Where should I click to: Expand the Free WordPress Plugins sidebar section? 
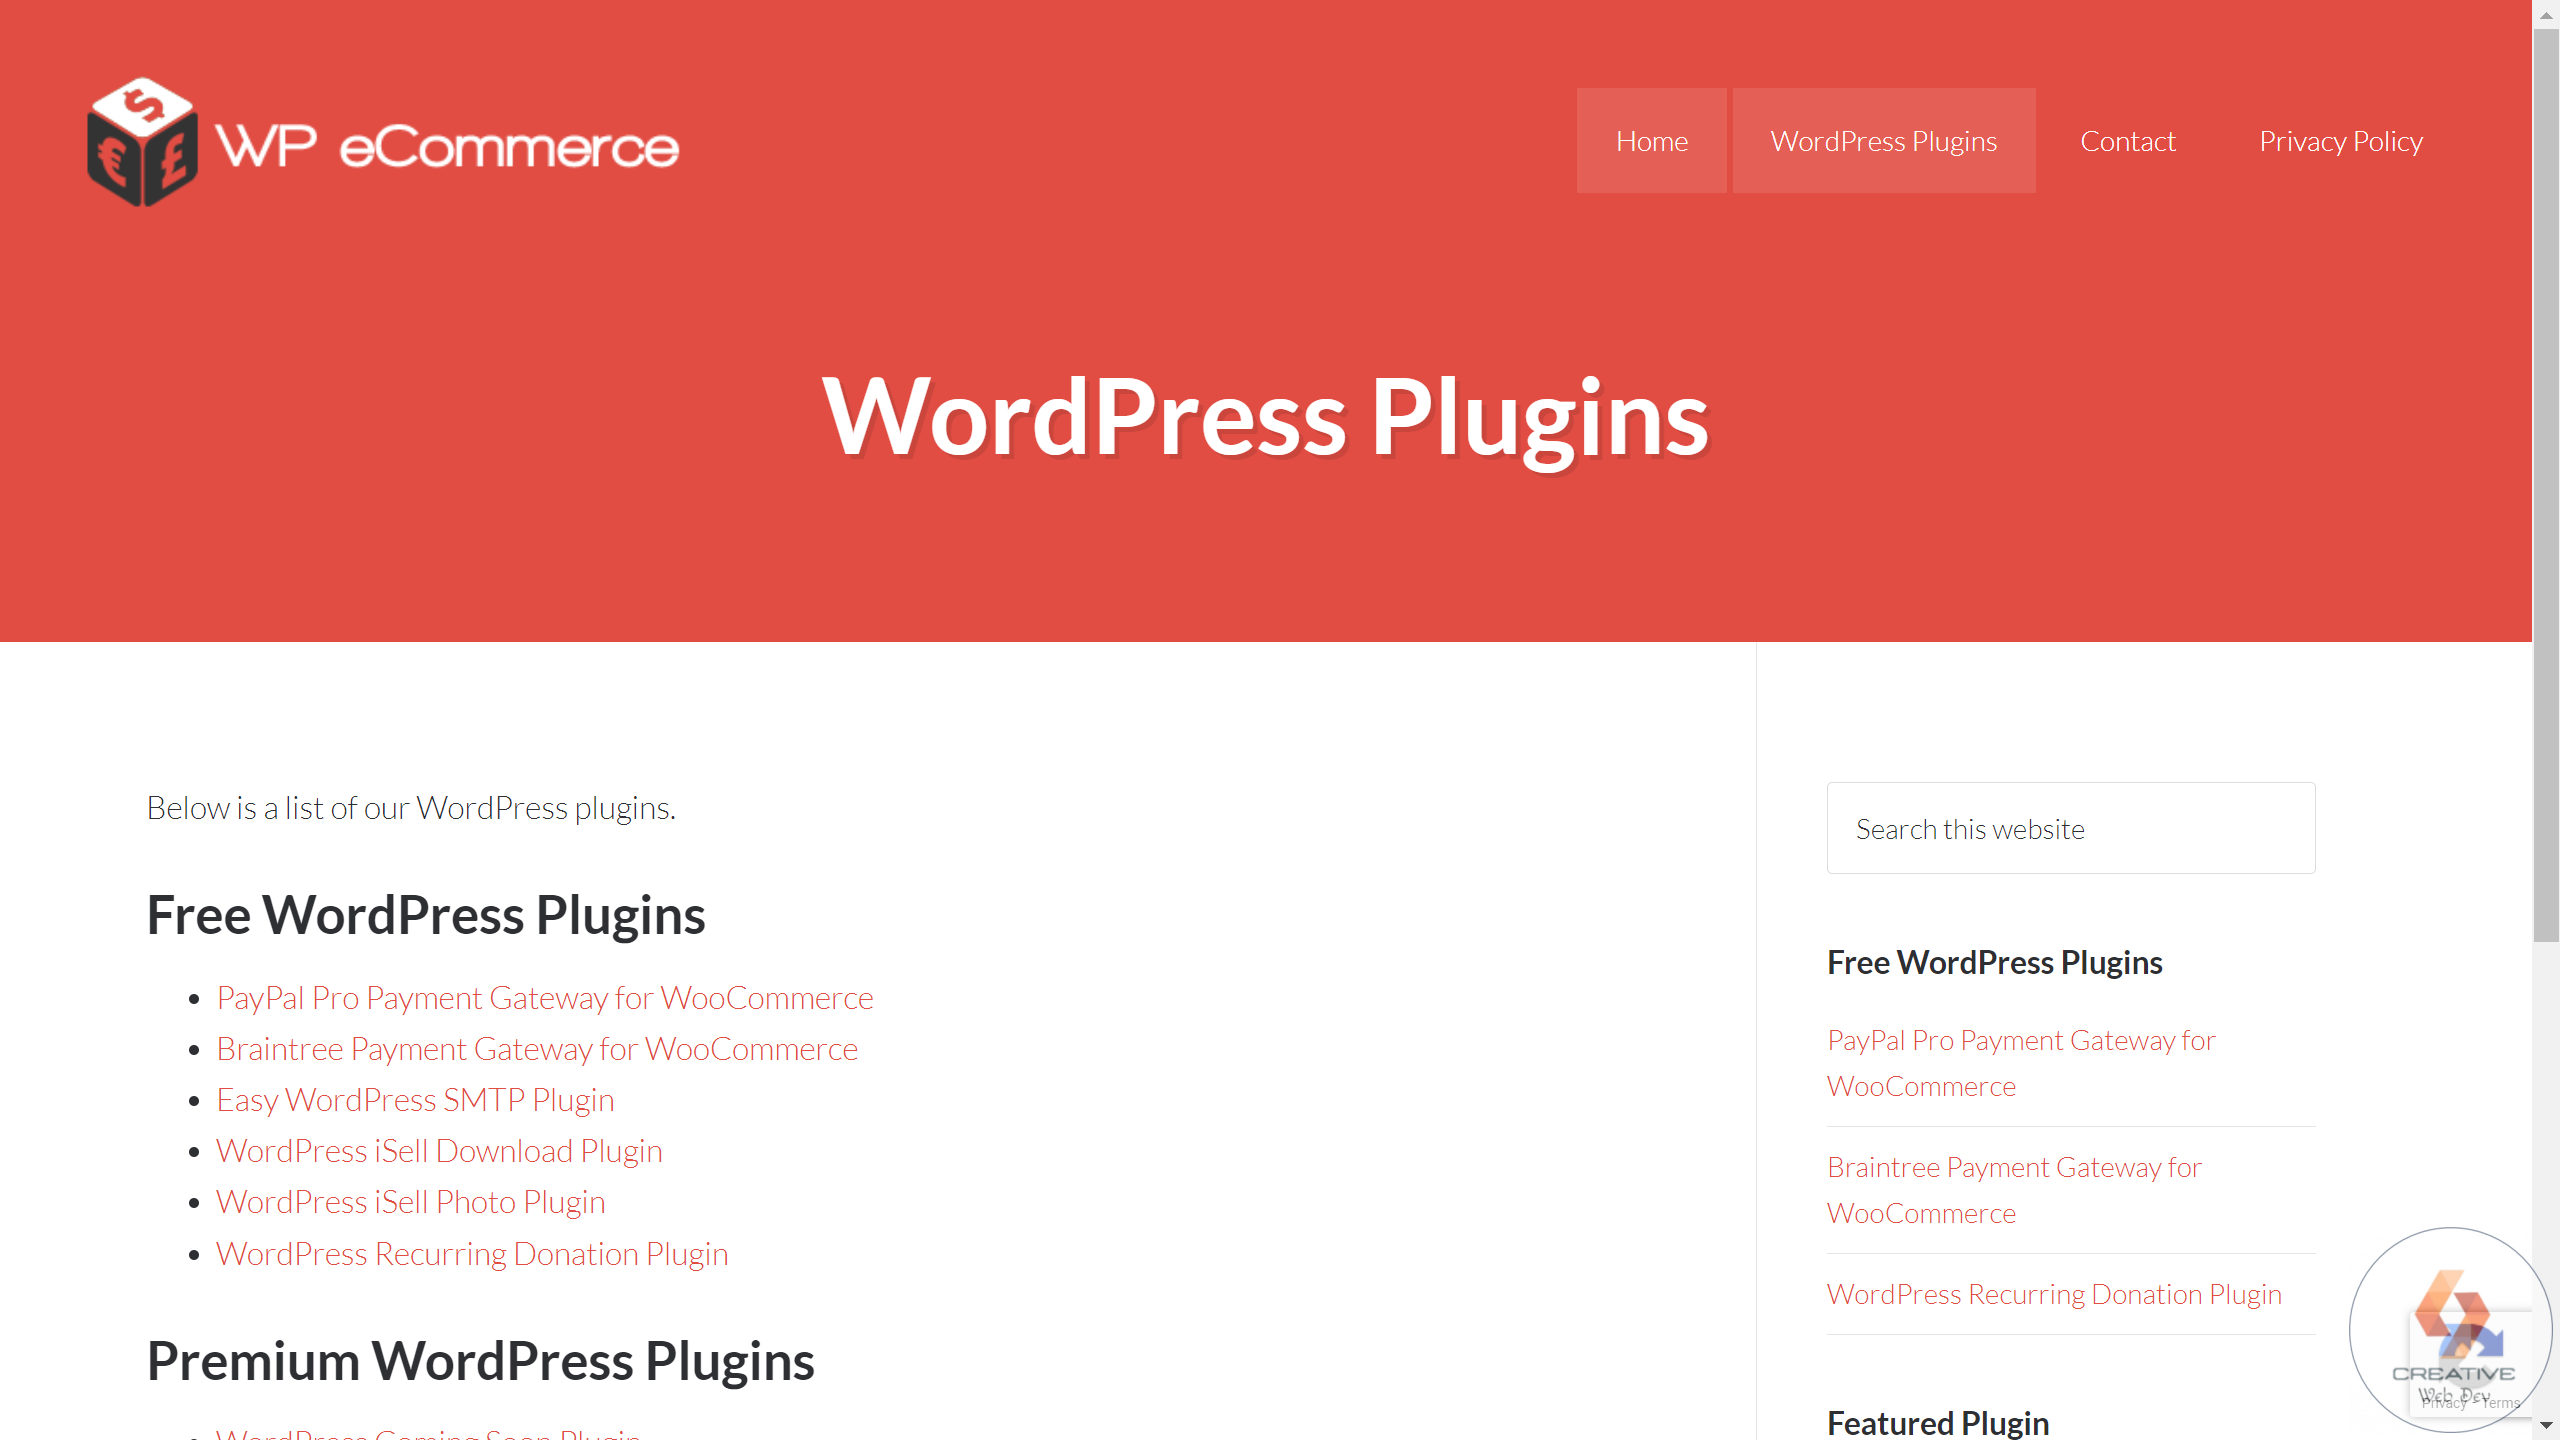coord(1994,962)
